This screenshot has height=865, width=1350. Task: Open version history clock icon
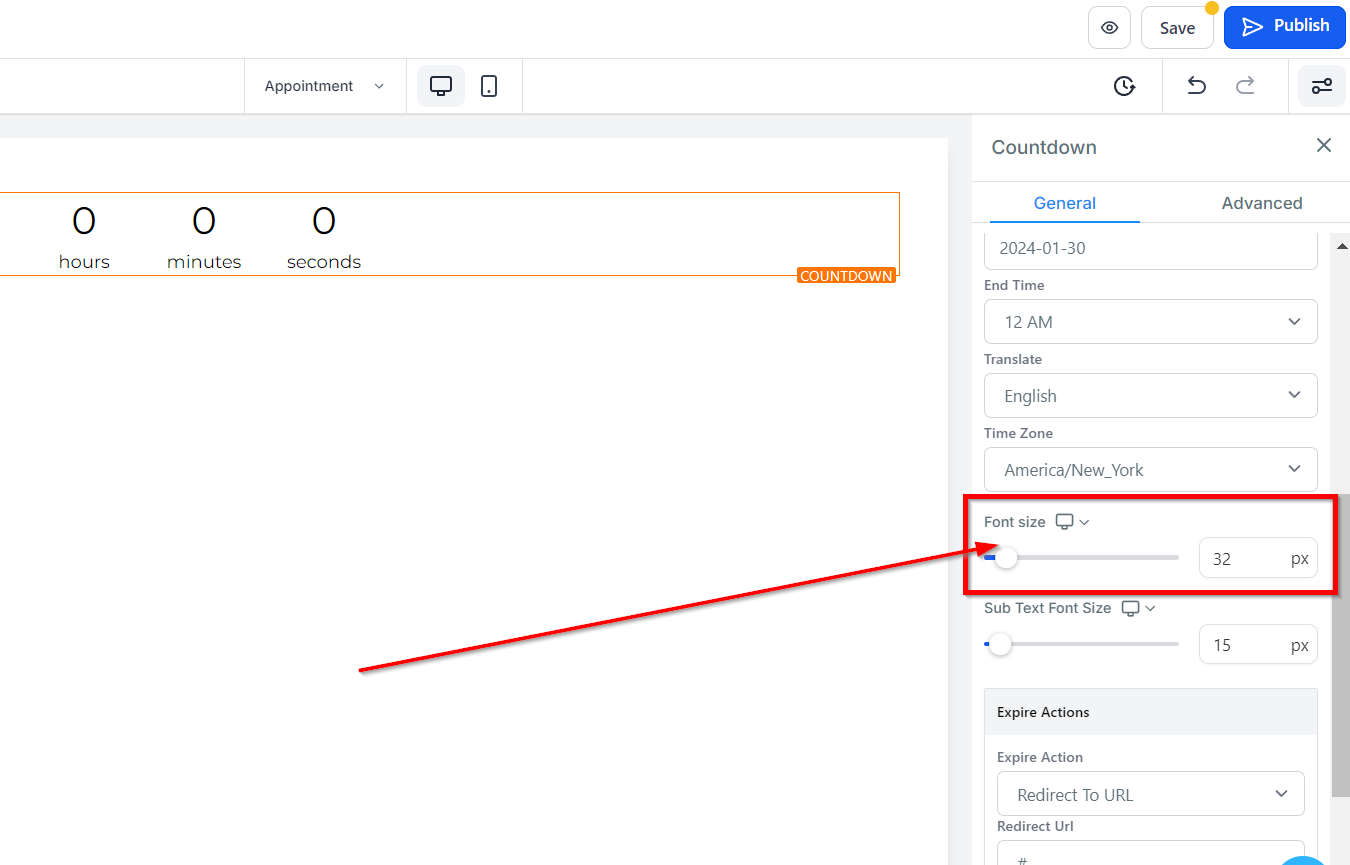[x=1124, y=86]
